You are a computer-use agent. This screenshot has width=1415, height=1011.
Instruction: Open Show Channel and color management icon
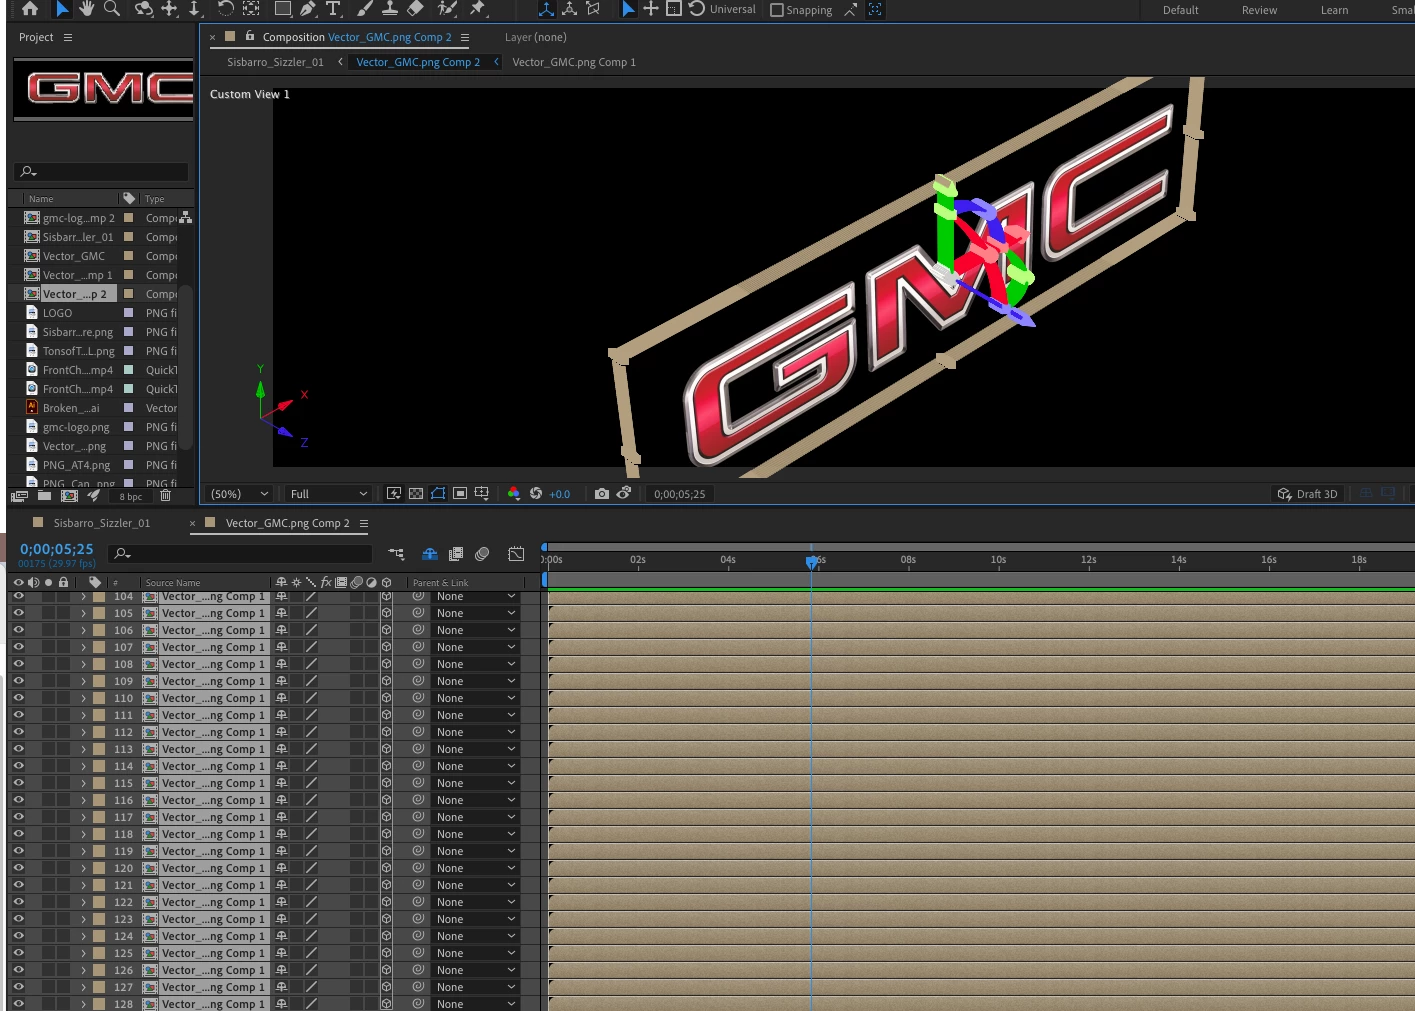(514, 494)
